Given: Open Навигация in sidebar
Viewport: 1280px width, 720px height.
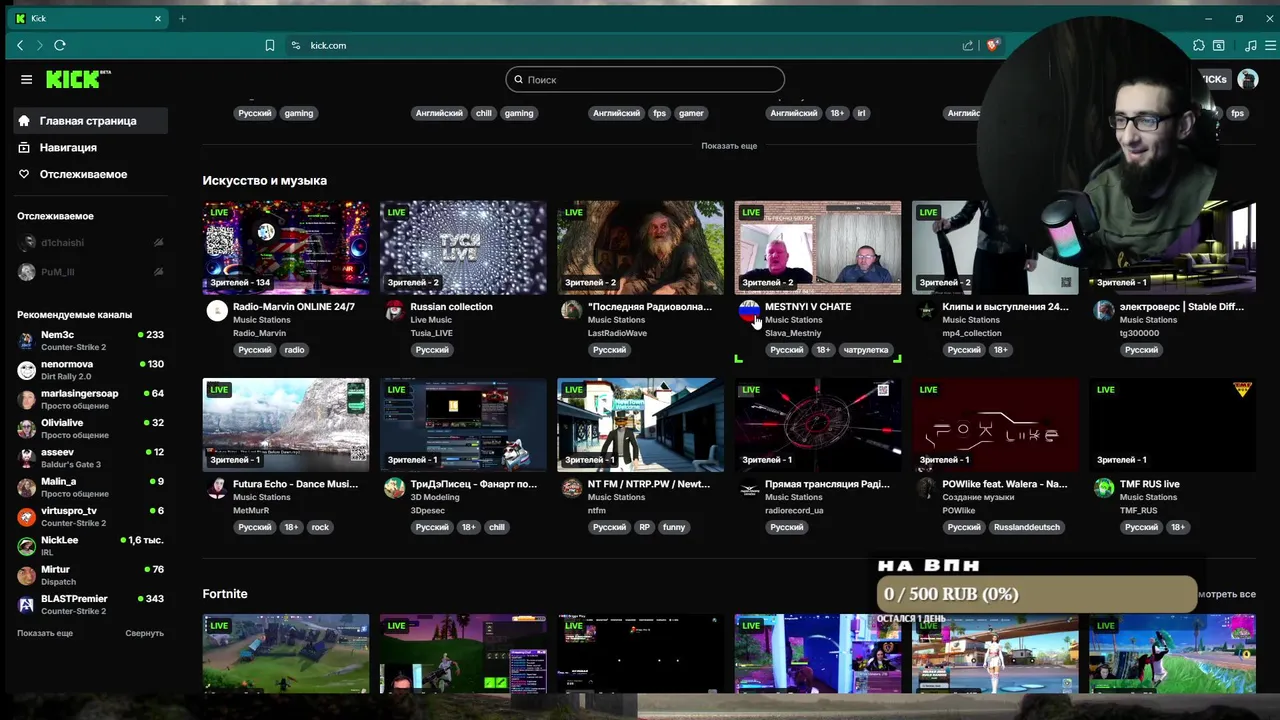Looking at the screenshot, I should 90,147.
